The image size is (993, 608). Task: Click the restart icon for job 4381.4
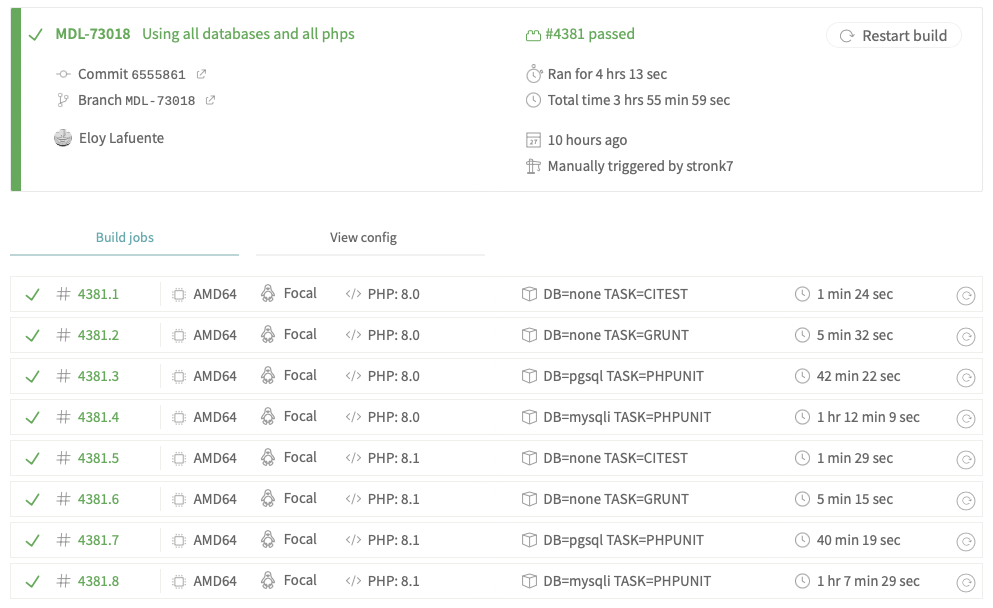pos(965,419)
